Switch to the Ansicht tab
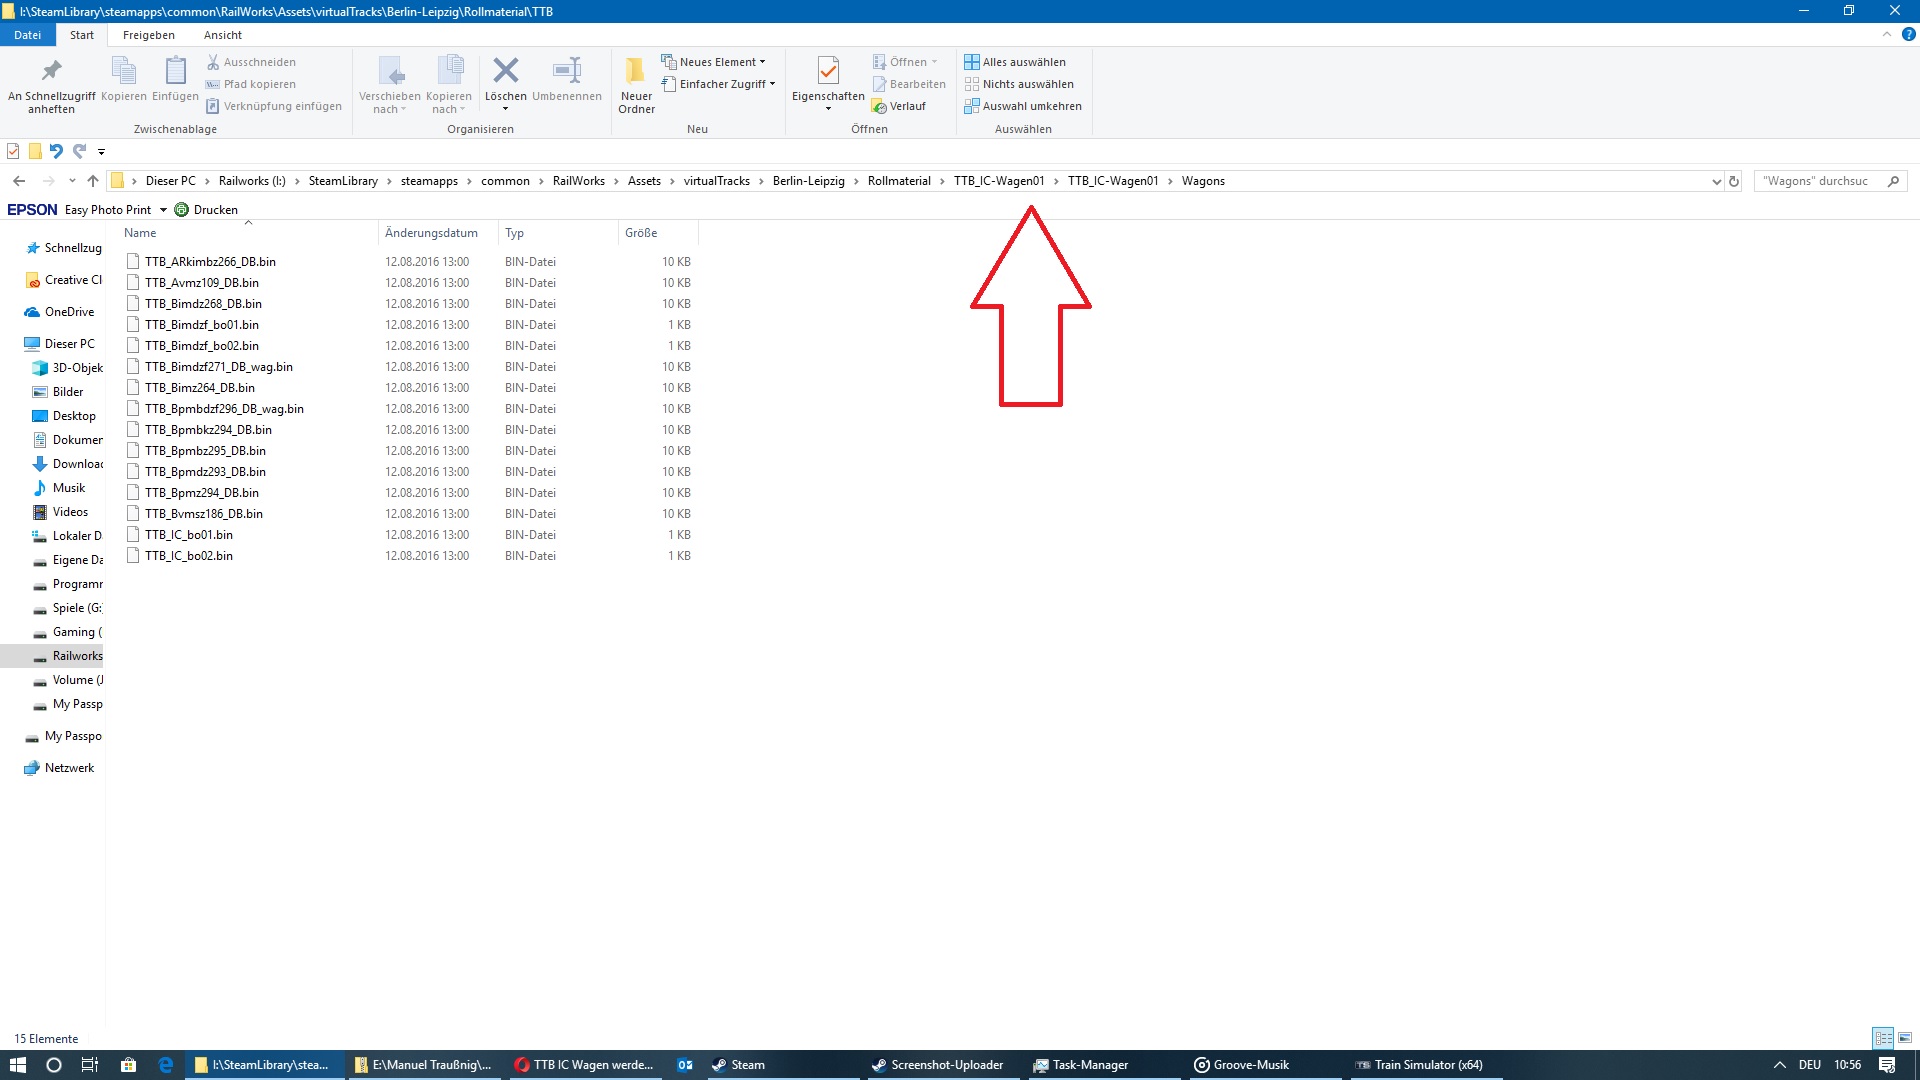The height and width of the screenshot is (1080, 1920). pos(223,35)
